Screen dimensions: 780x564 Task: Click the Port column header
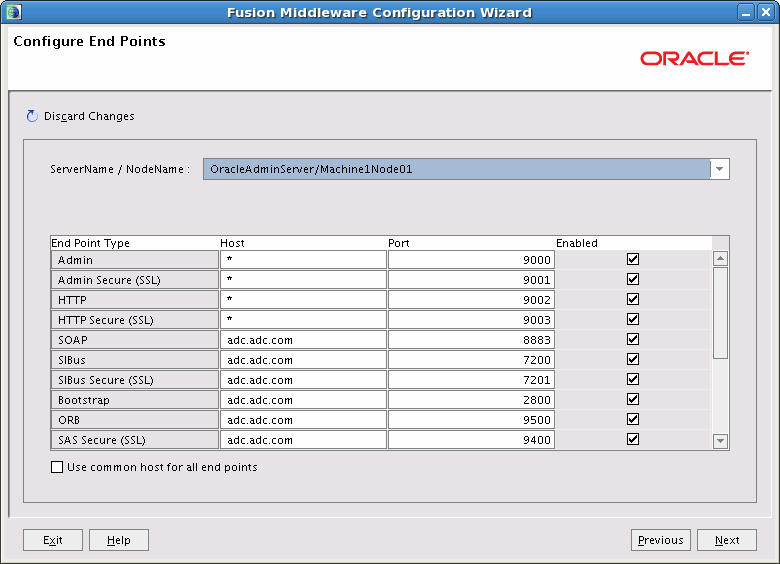click(x=471, y=243)
